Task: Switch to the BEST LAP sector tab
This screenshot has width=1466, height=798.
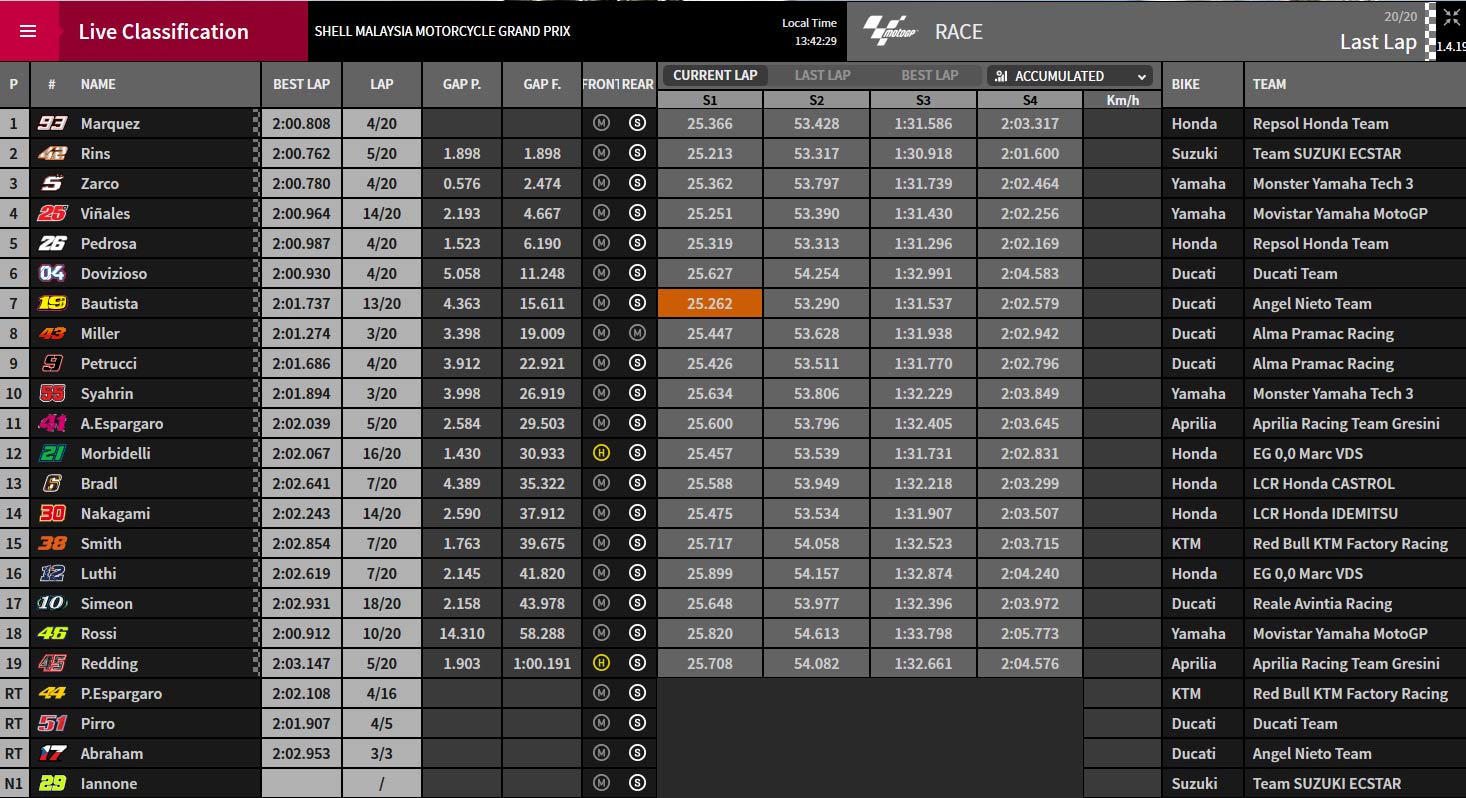Action: pos(929,75)
